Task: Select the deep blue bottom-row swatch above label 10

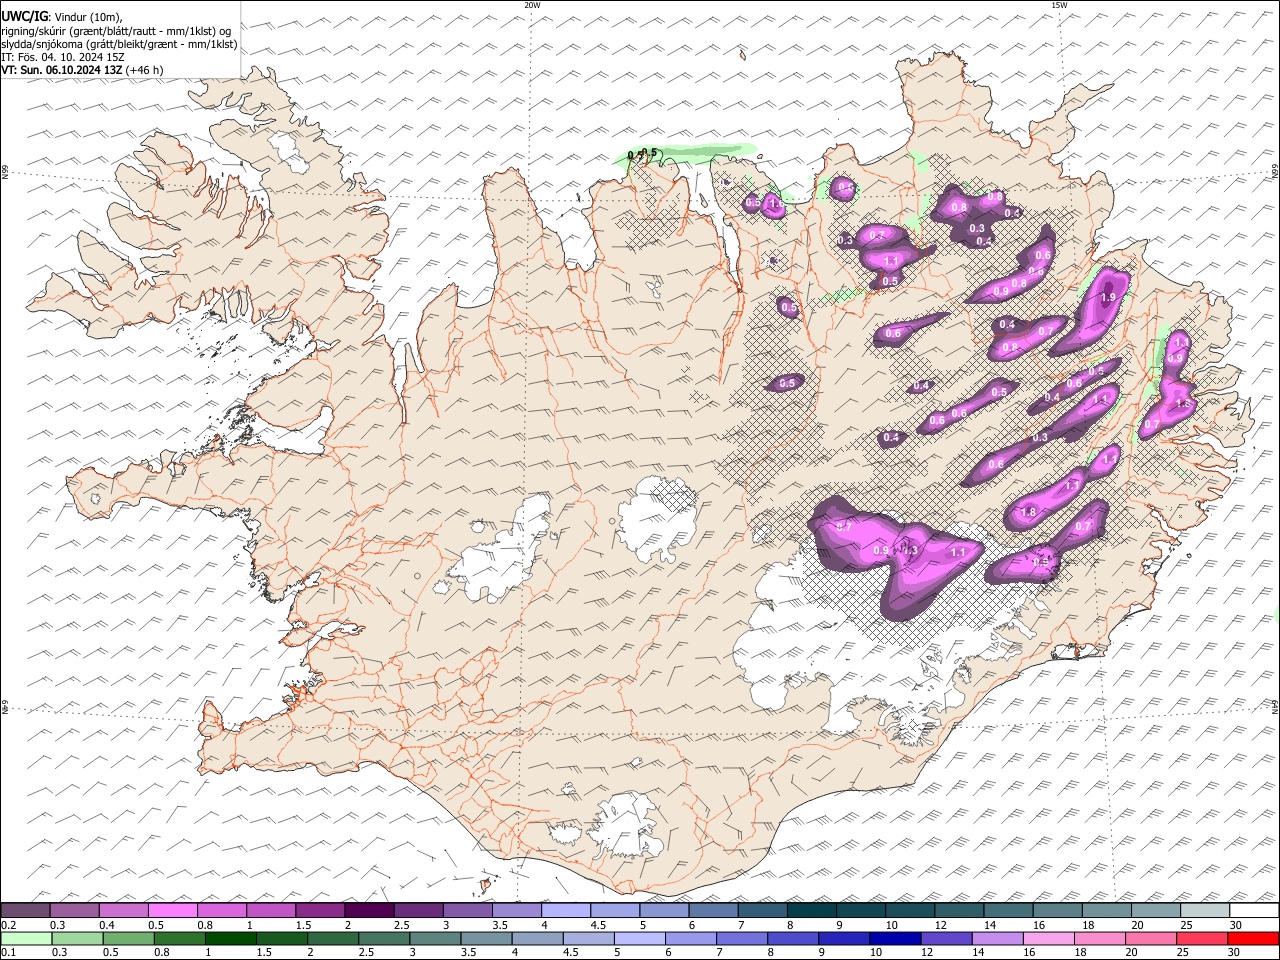Action: coord(896,939)
